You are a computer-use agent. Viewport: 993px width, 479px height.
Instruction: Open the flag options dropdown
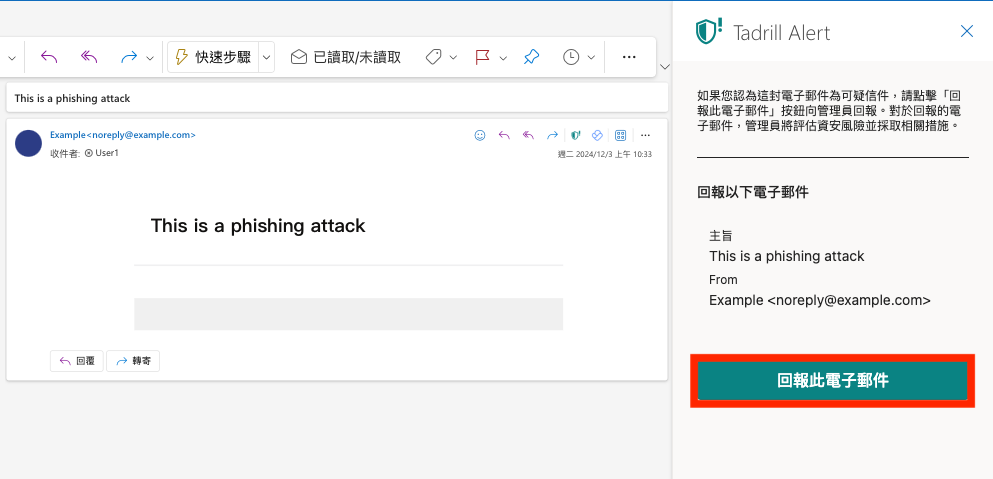[x=503, y=58]
